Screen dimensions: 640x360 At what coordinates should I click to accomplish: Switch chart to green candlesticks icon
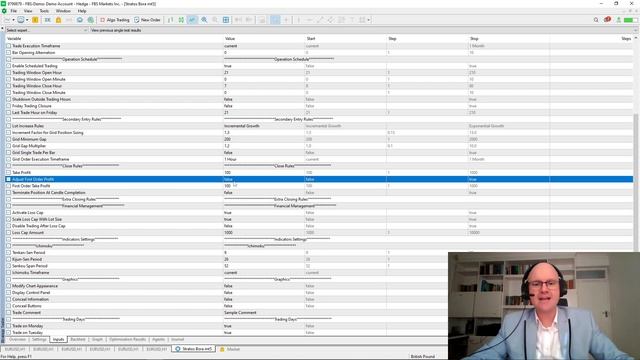coord(181,20)
